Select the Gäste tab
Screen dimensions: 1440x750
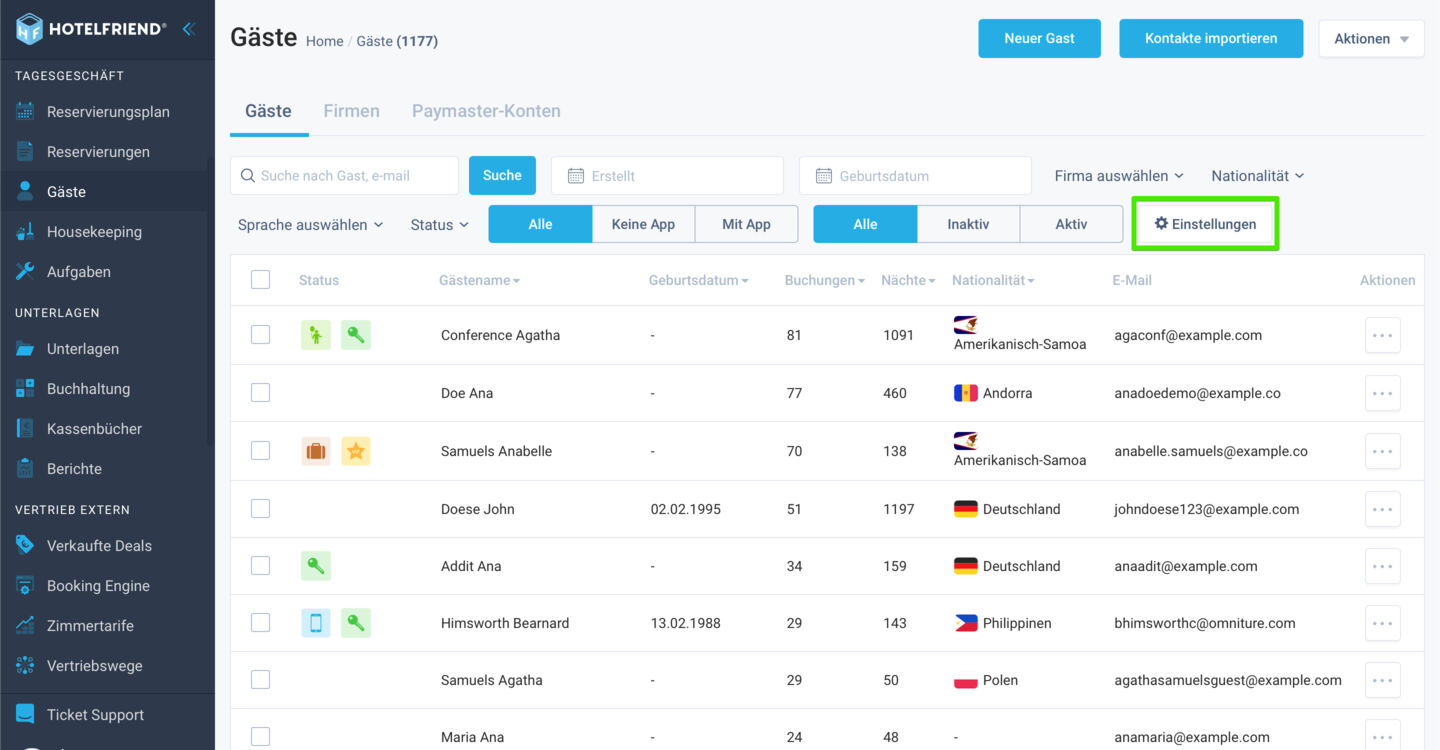[268, 111]
